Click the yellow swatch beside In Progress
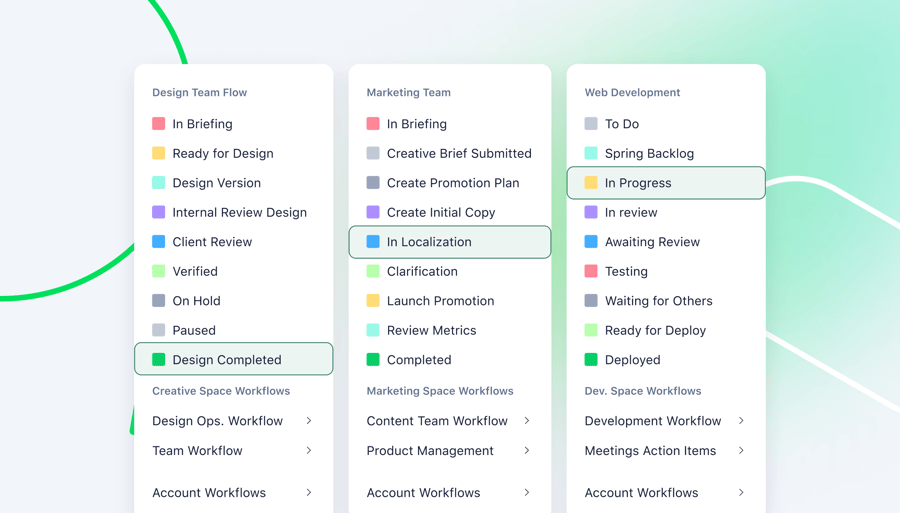 point(591,182)
